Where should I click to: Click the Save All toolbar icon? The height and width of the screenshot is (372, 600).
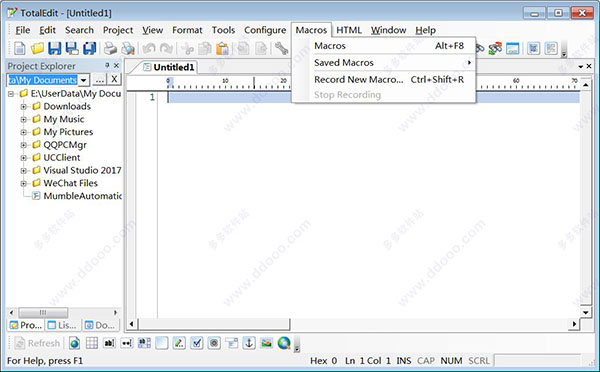click(x=90, y=49)
